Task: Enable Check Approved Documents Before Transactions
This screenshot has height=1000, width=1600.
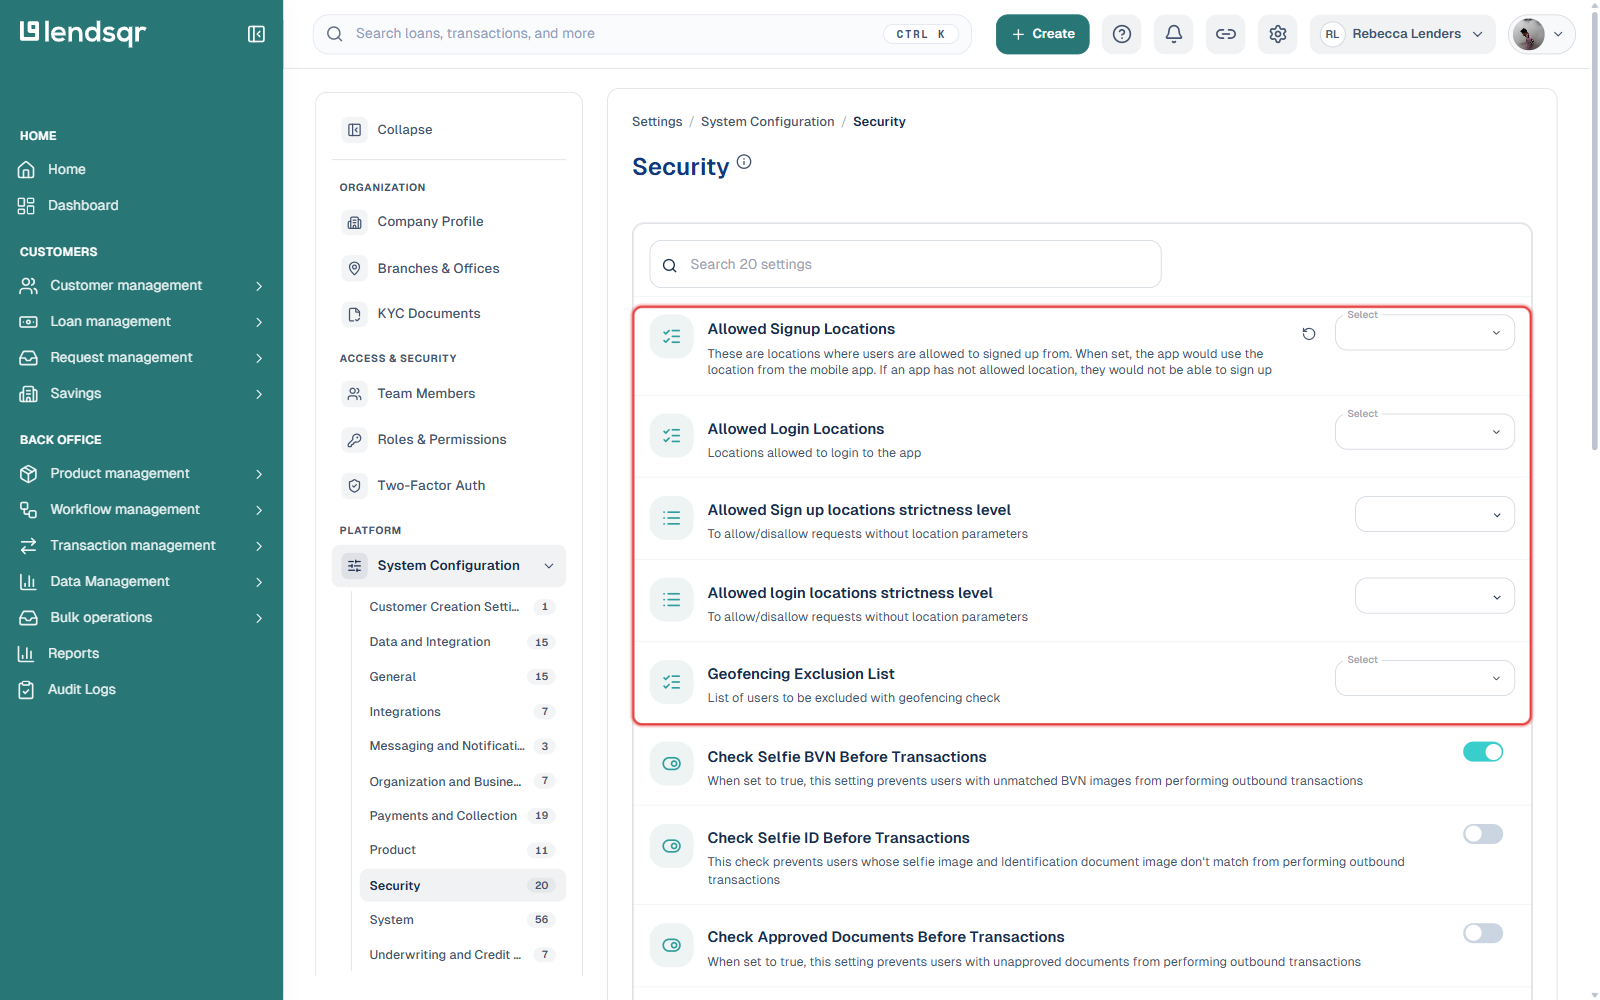Action: pos(1483,933)
